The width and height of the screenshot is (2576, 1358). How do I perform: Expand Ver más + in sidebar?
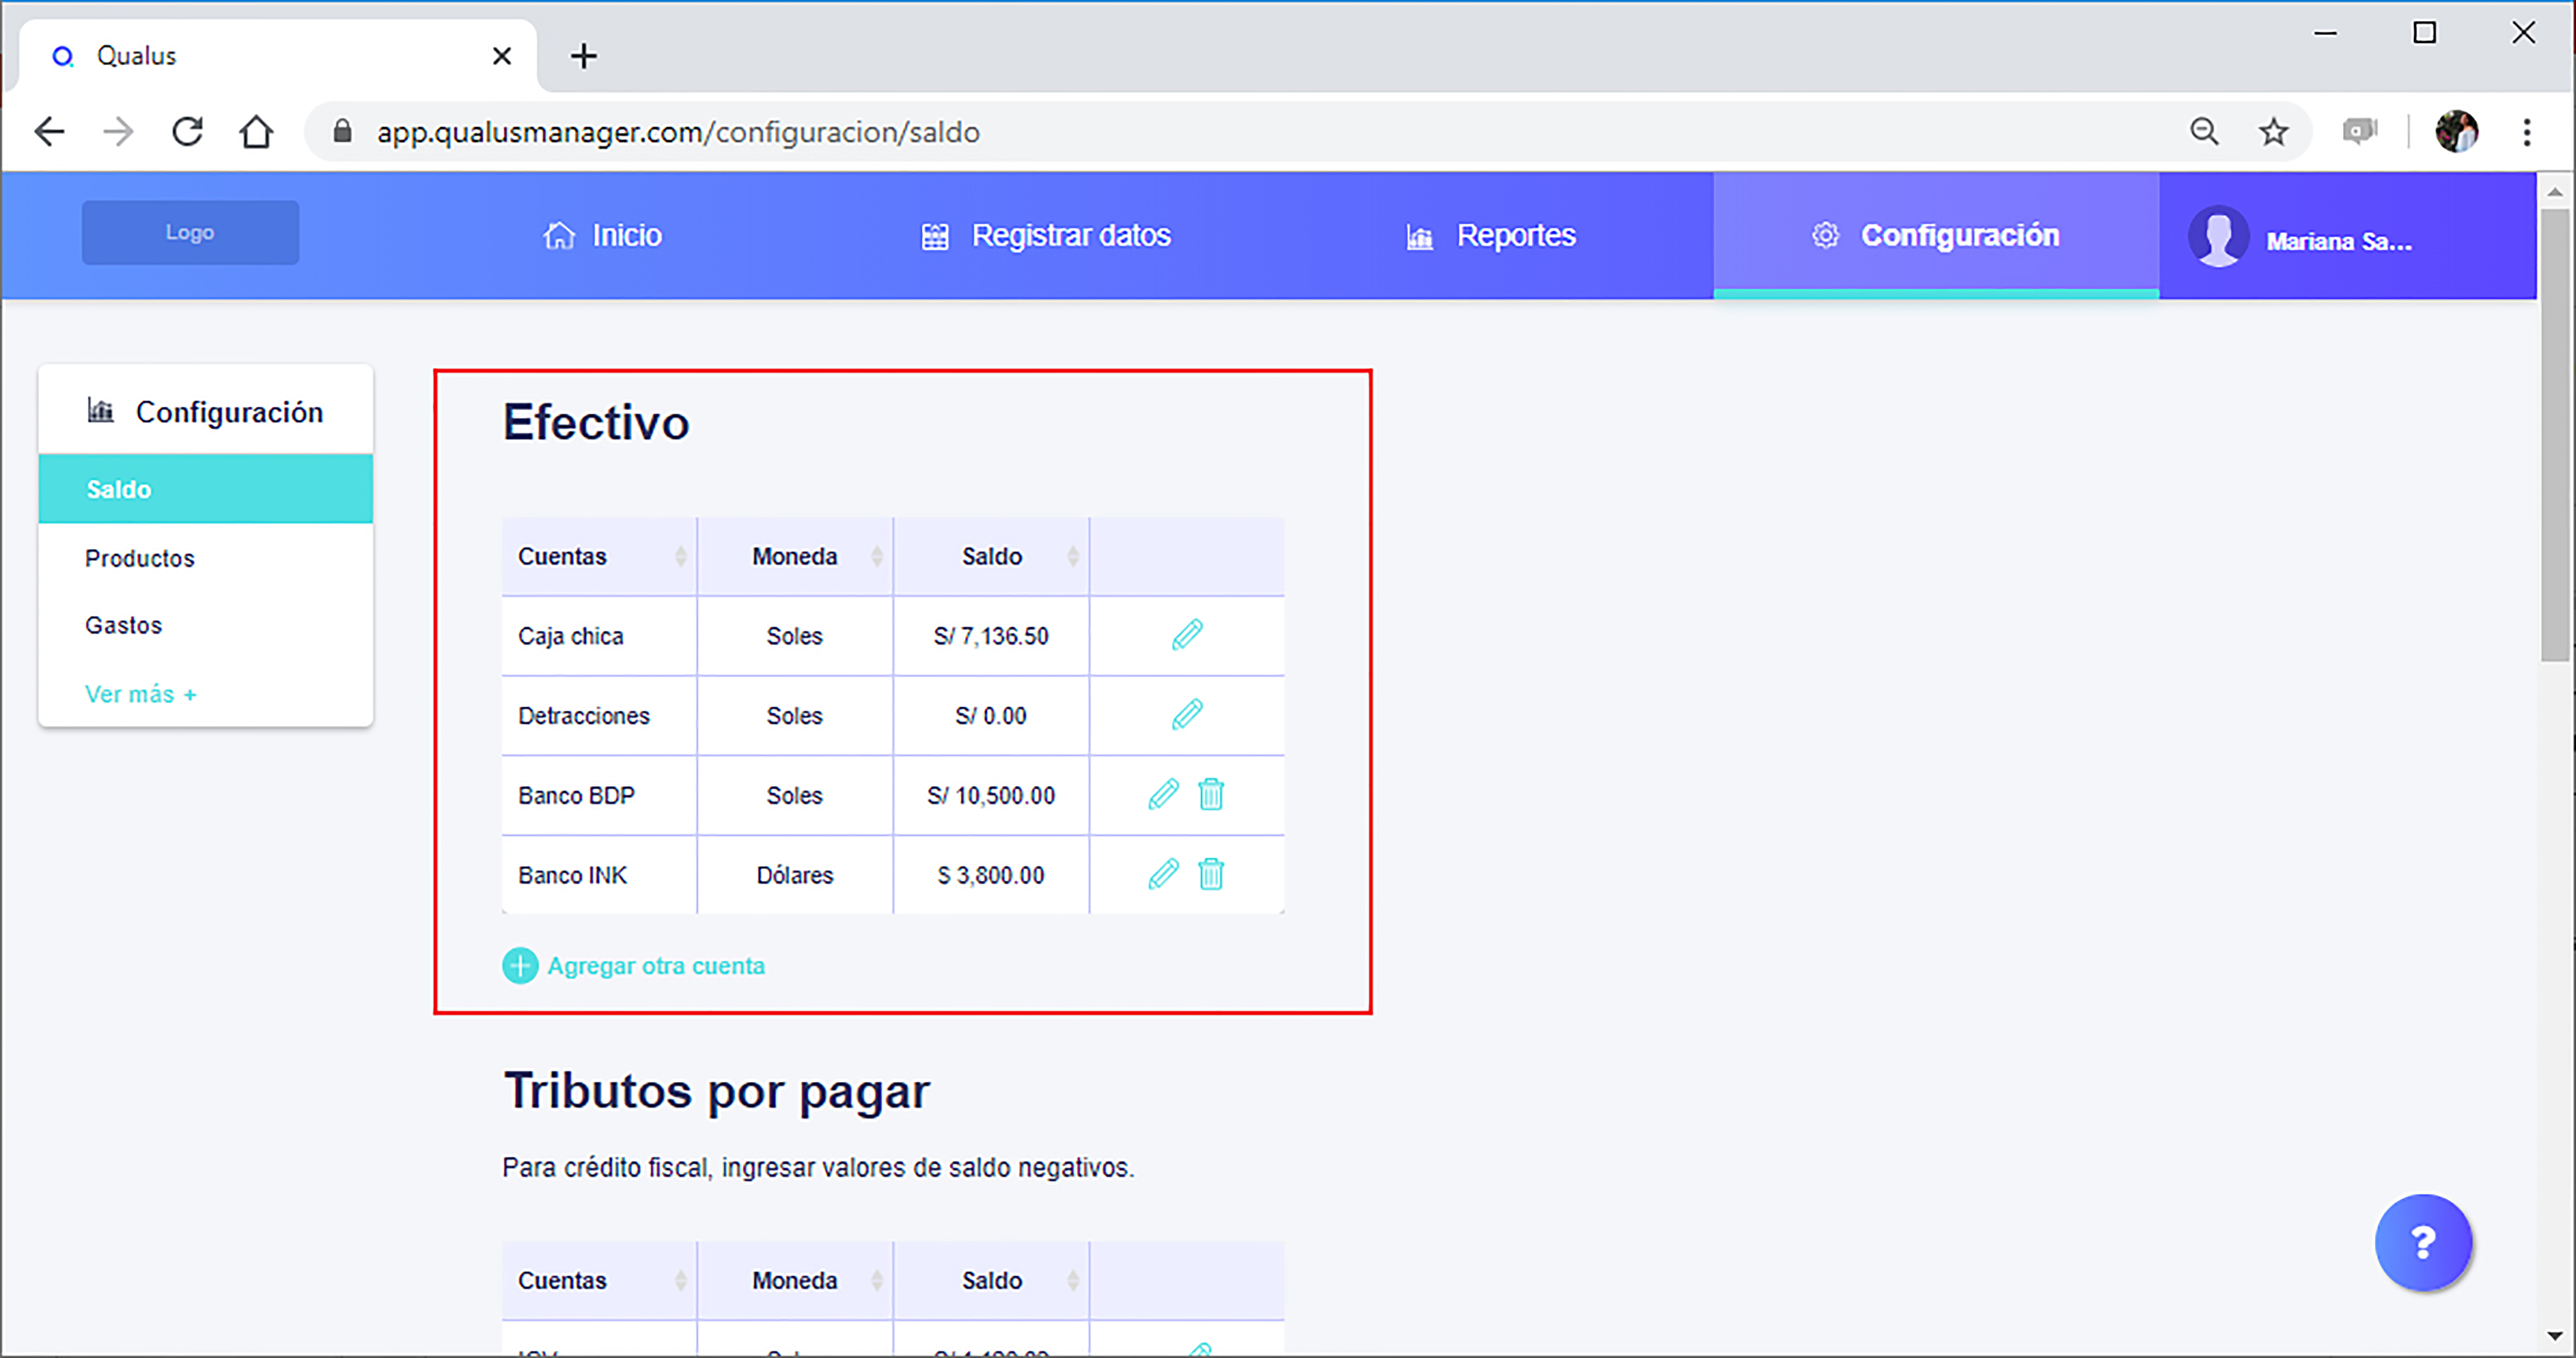[141, 694]
